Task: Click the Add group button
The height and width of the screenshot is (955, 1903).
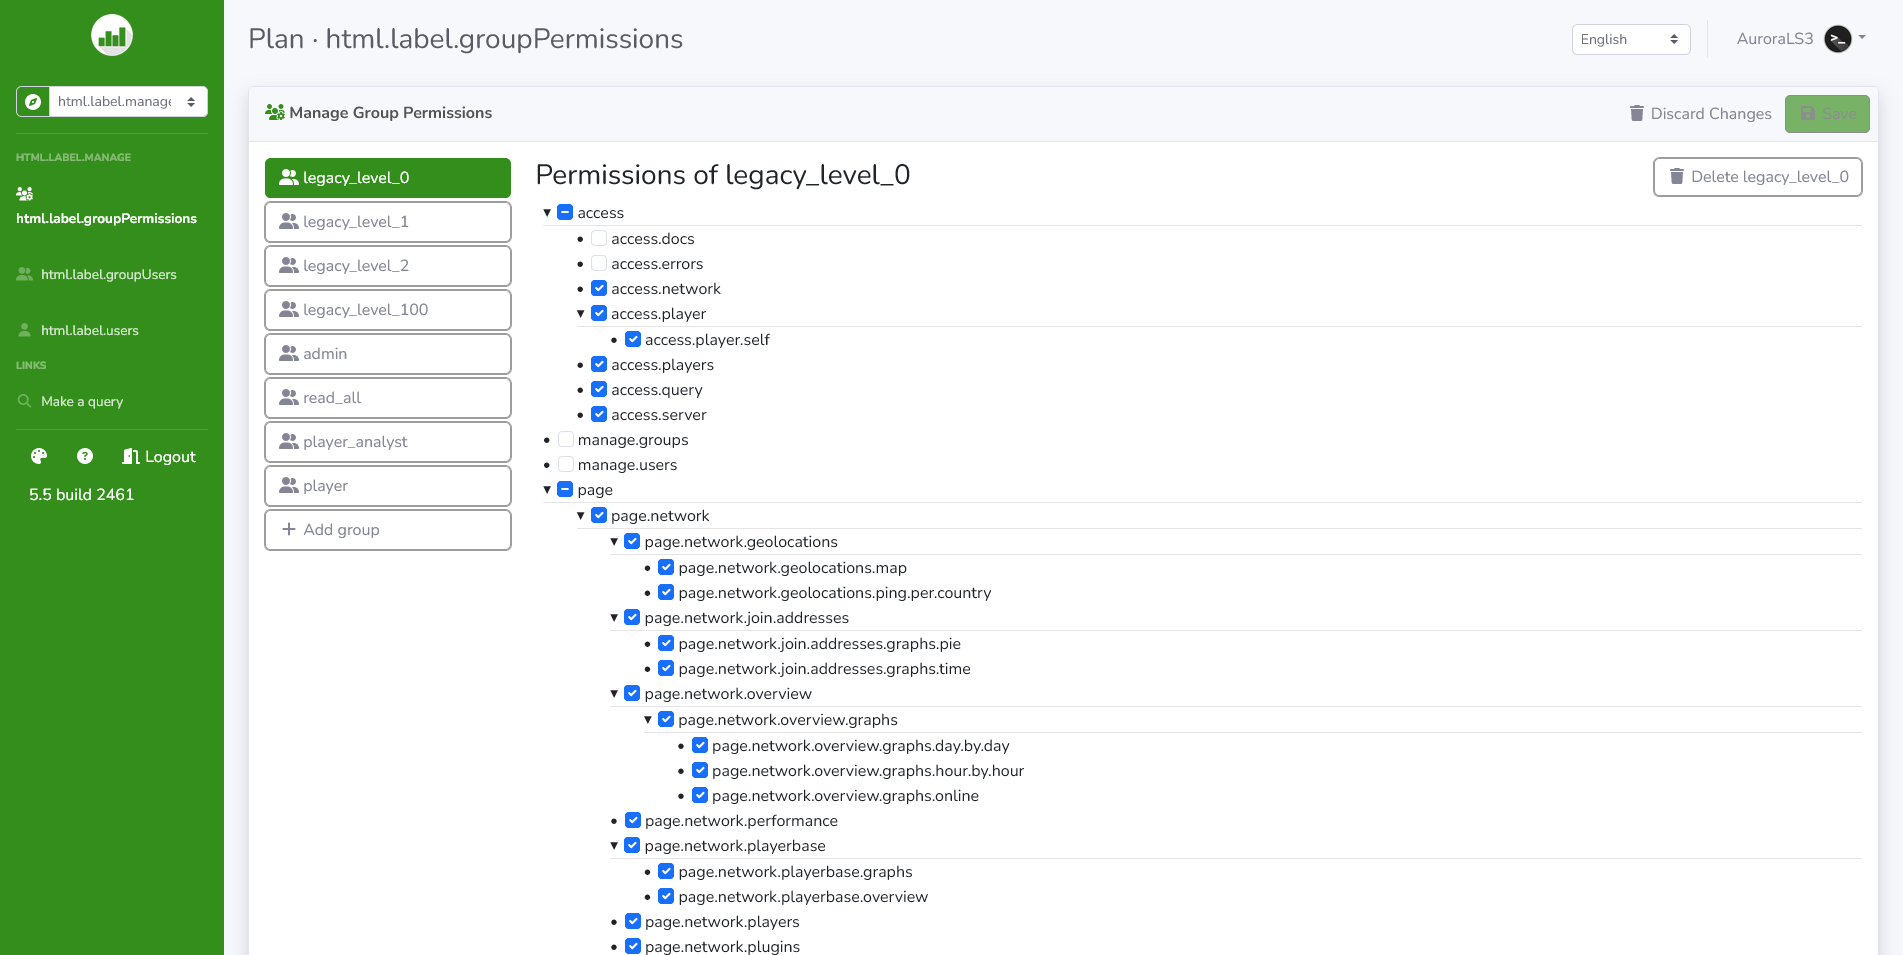Action: pyautogui.click(x=388, y=529)
